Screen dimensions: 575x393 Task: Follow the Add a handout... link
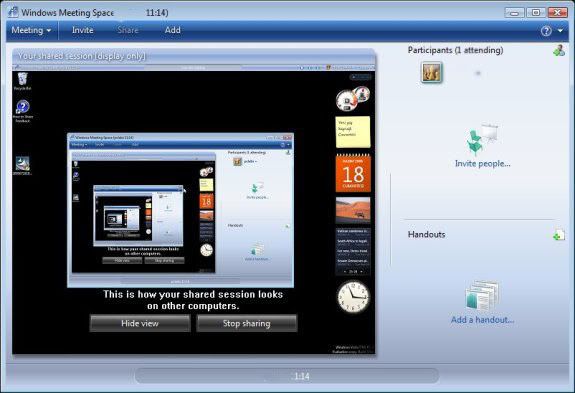[x=482, y=320]
